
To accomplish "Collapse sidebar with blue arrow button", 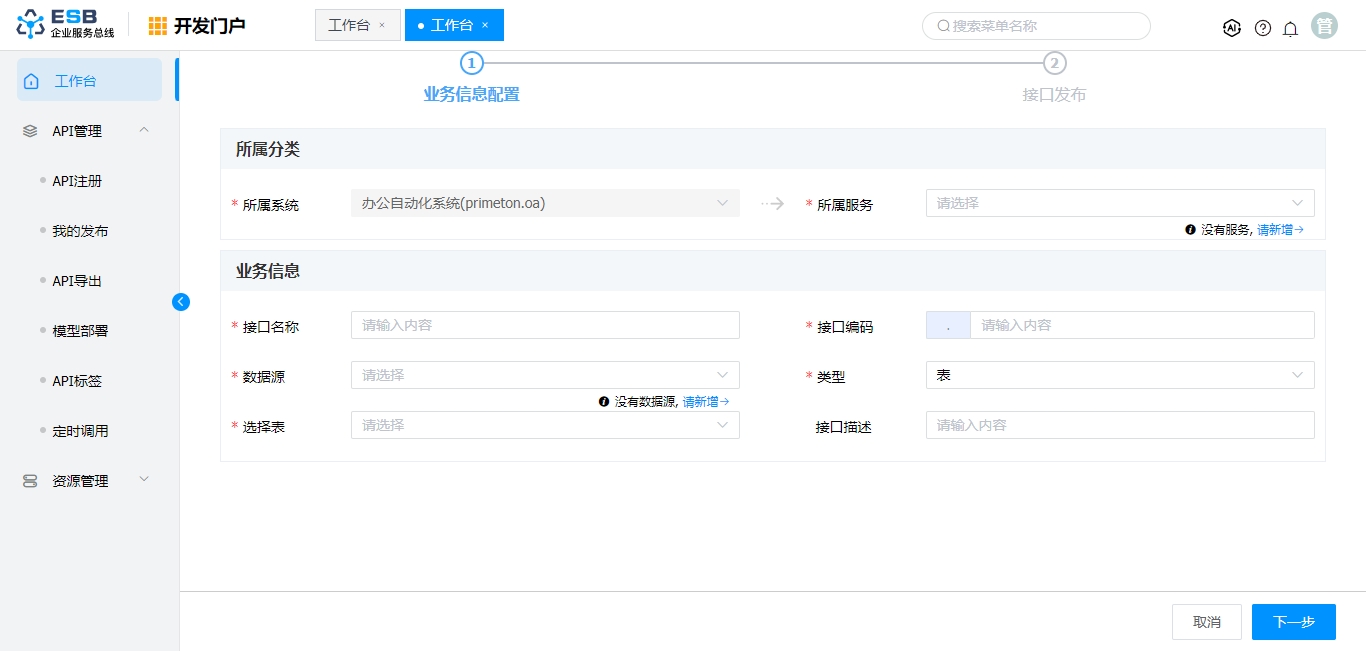I will point(181,302).
